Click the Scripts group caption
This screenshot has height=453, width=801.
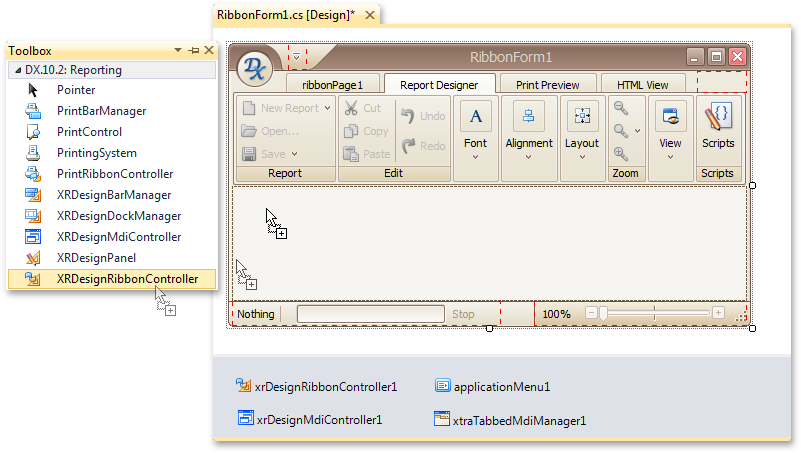coord(717,173)
